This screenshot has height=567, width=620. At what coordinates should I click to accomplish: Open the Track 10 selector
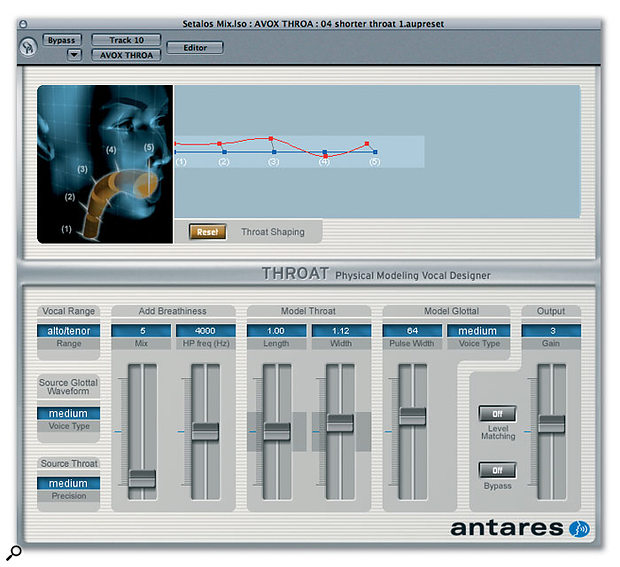click(x=126, y=40)
